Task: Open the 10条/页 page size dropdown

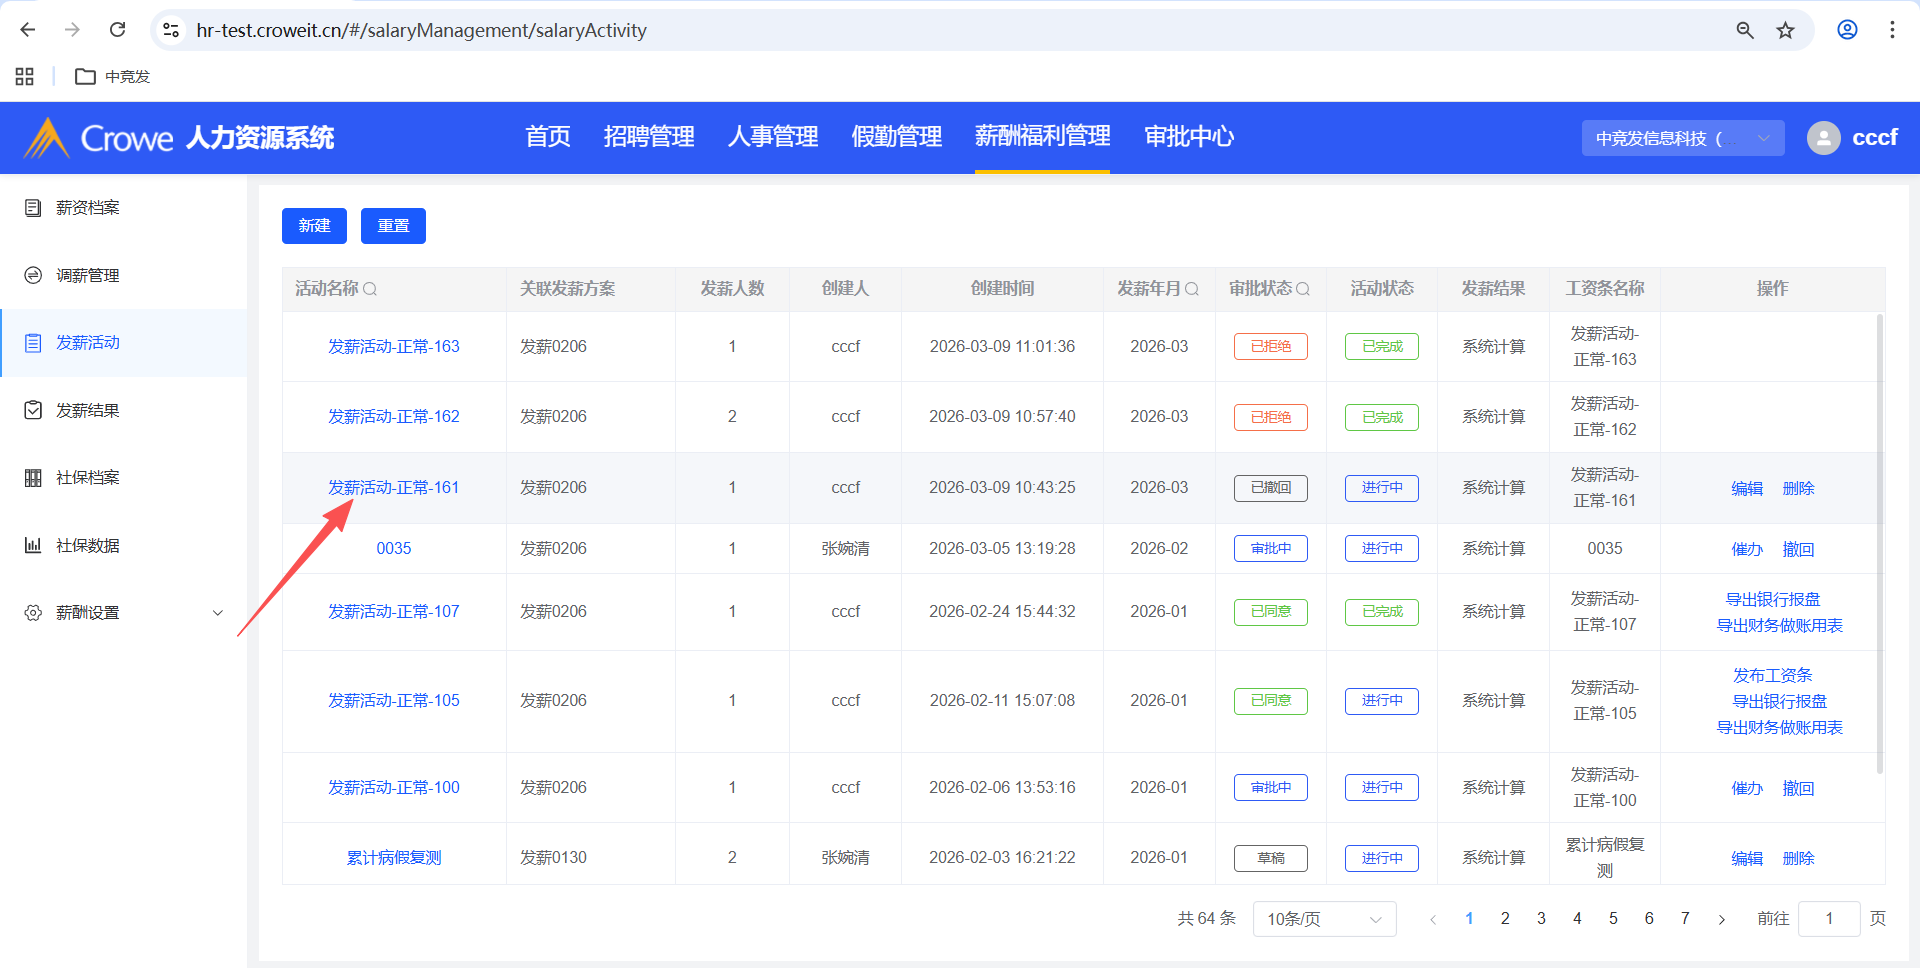Action: [1323, 919]
